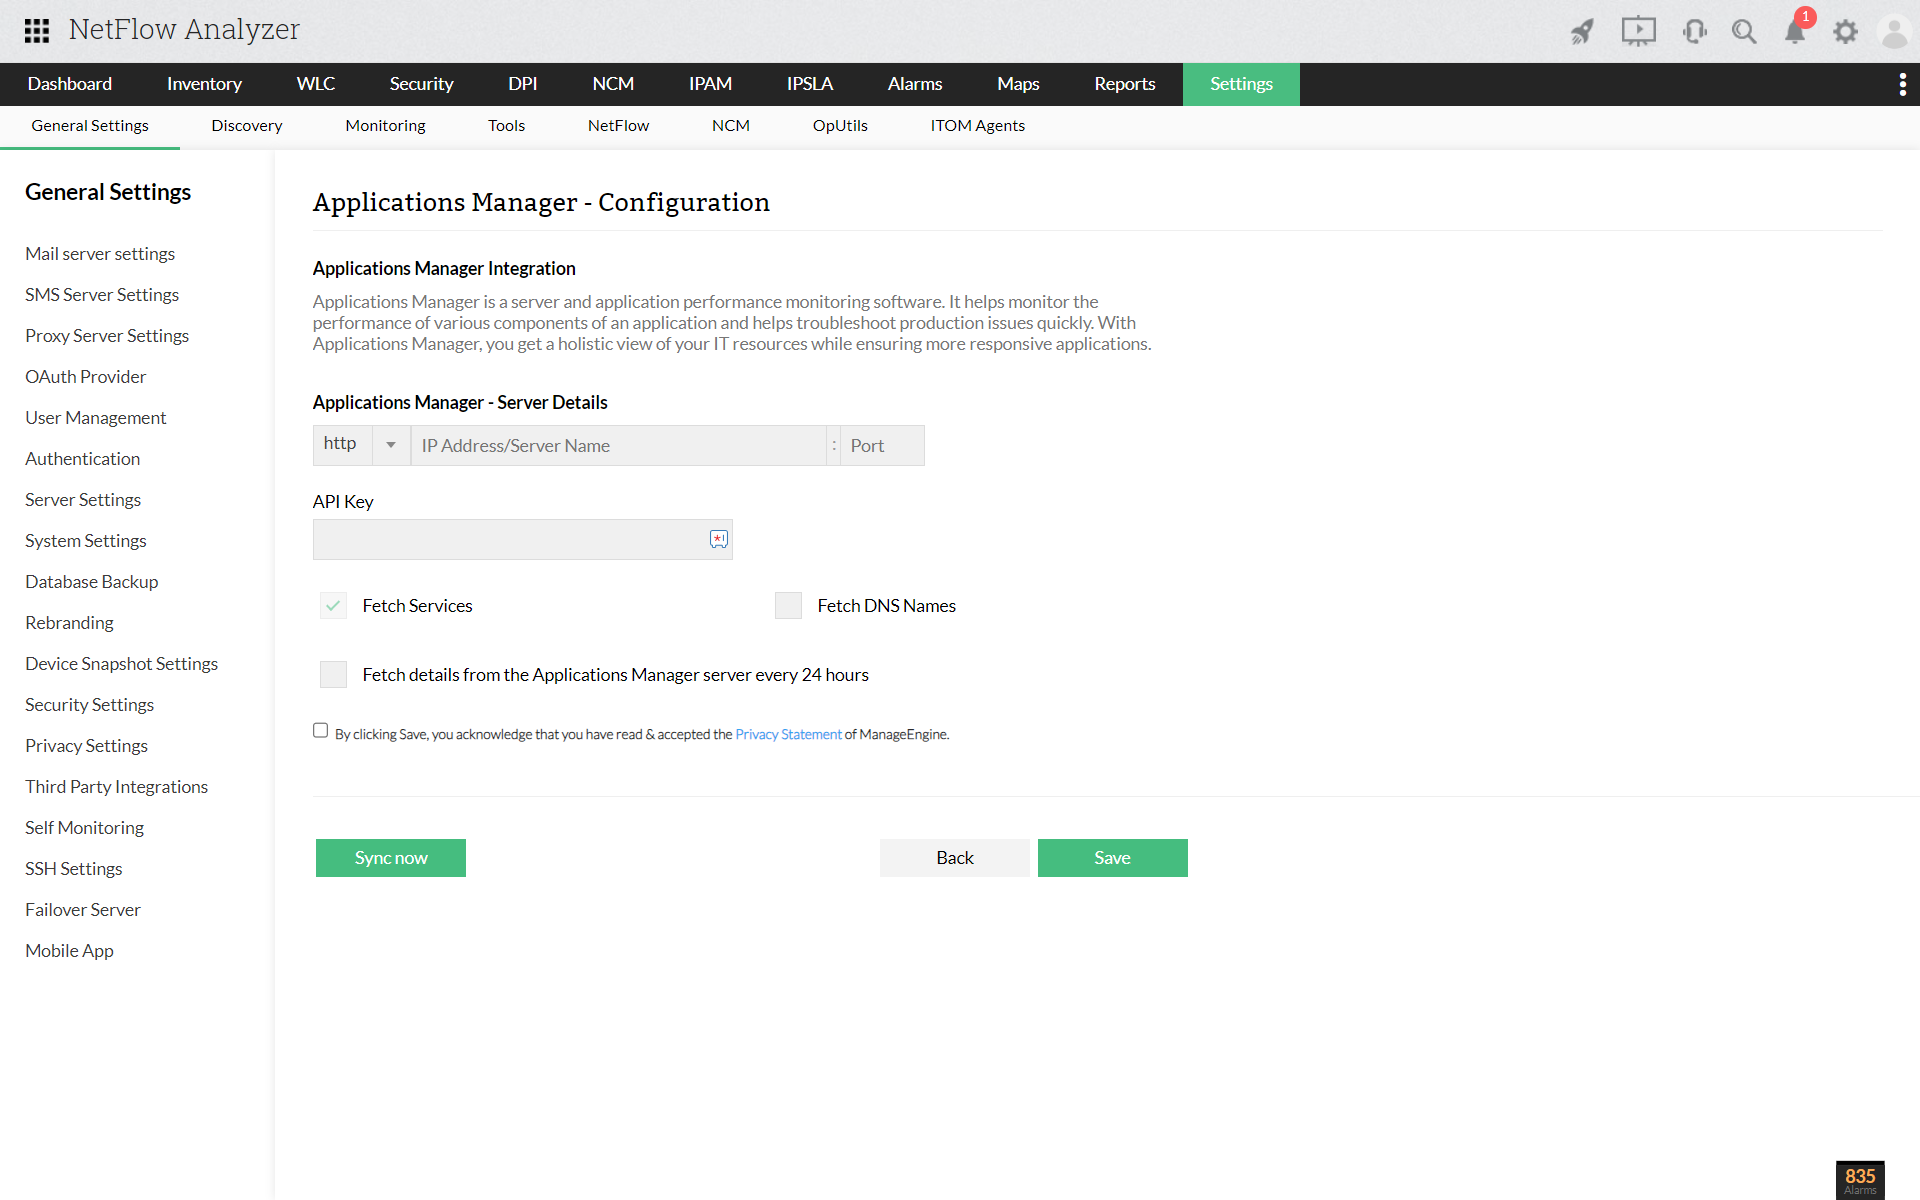The width and height of the screenshot is (1920, 1200).
Task: Enable the Fetch DNS Names checkbox
Action: 788,606
